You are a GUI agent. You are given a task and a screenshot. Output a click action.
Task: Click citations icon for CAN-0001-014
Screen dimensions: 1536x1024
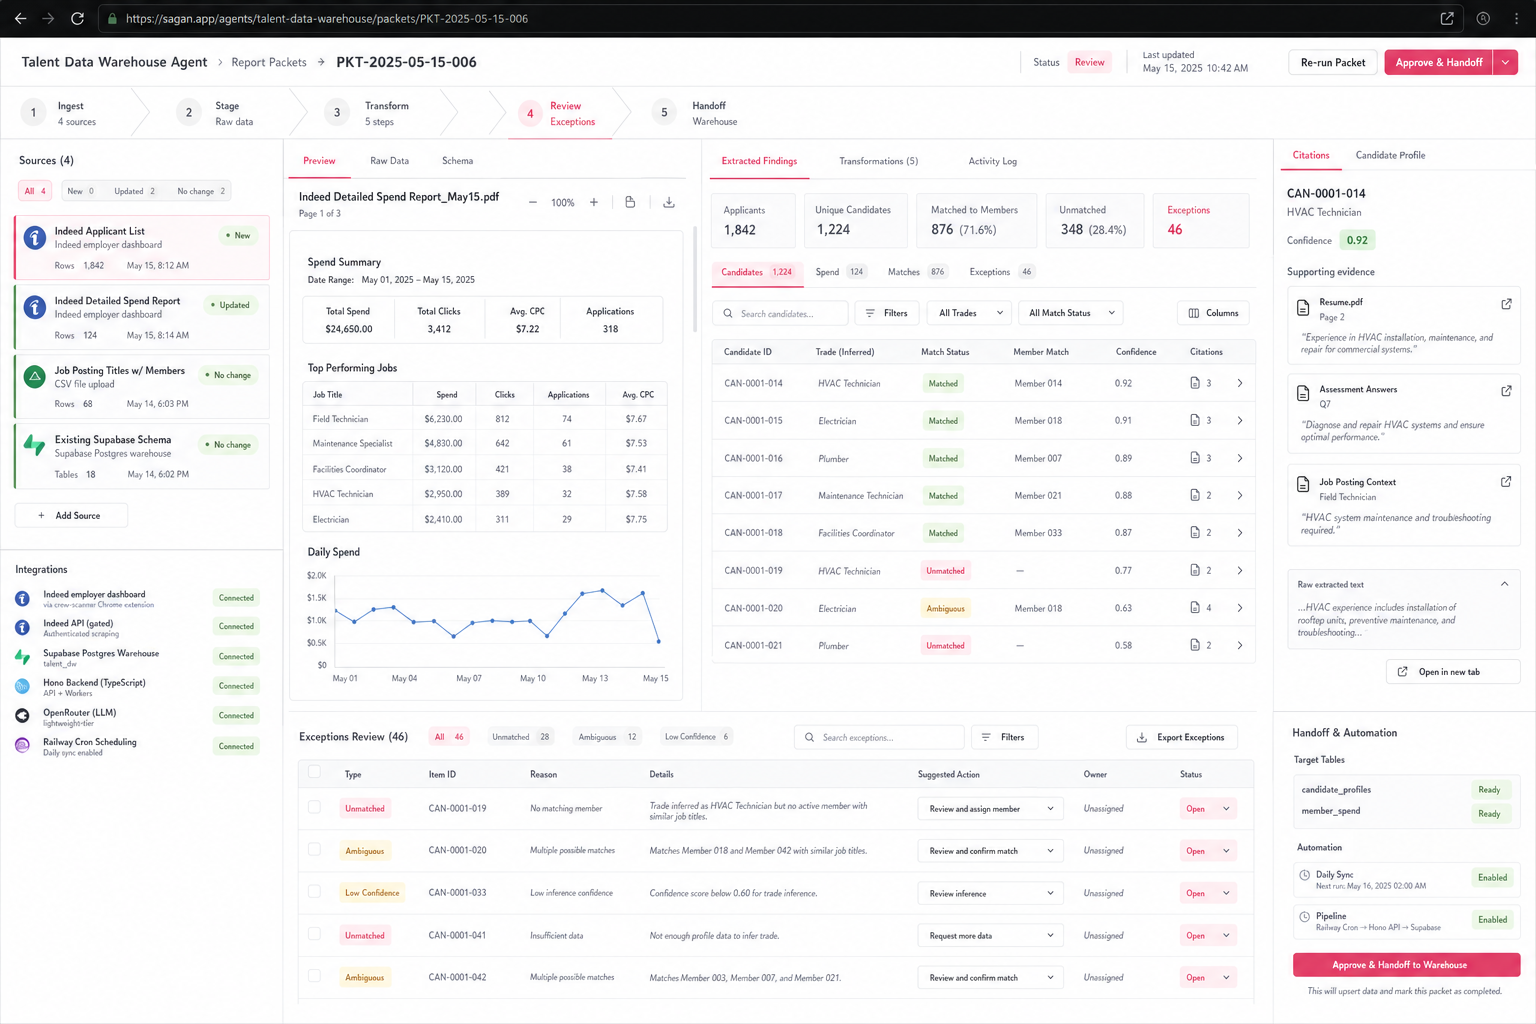click(1195, 383)
